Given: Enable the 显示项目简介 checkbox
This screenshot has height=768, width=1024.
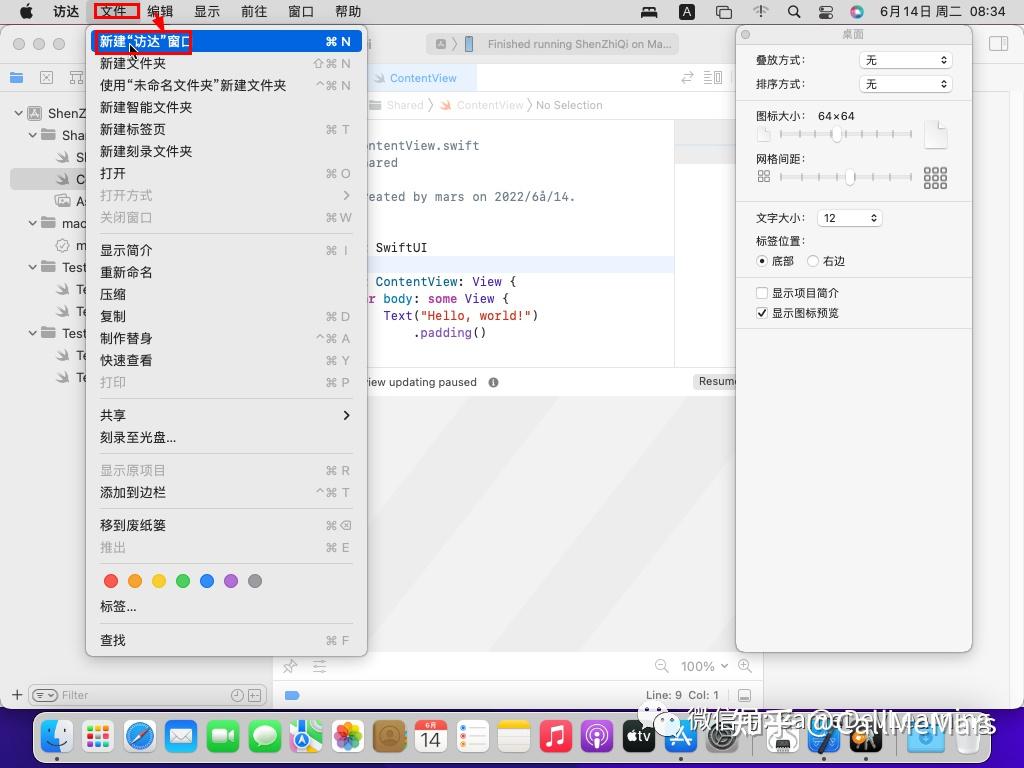Looking at the screenshot, I should click(761, 293).
